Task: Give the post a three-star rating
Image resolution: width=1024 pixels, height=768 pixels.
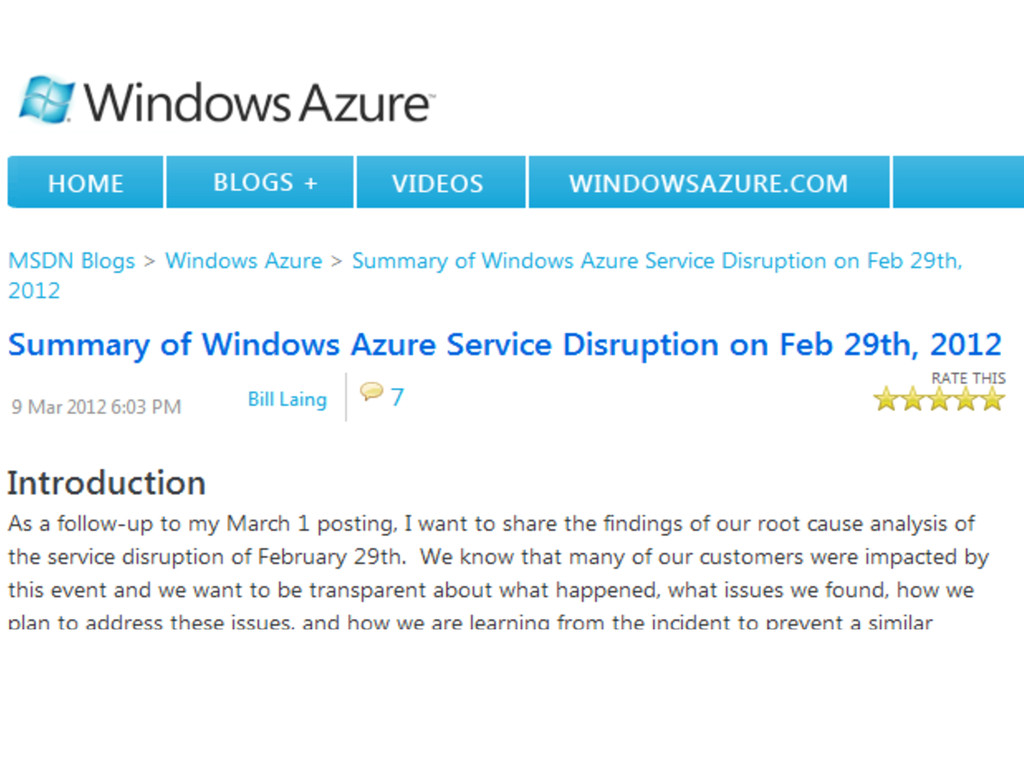Action: pyautogui.click(x=939, y=400)
